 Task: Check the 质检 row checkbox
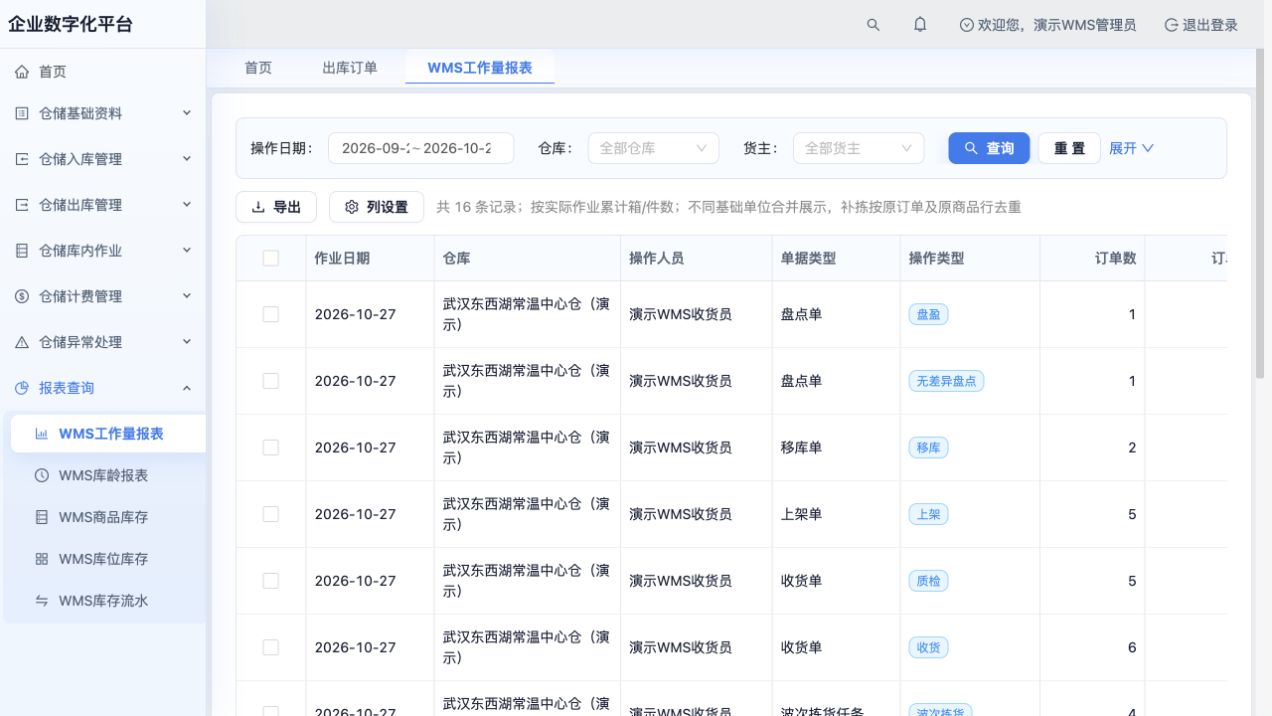tap(271, 581)
